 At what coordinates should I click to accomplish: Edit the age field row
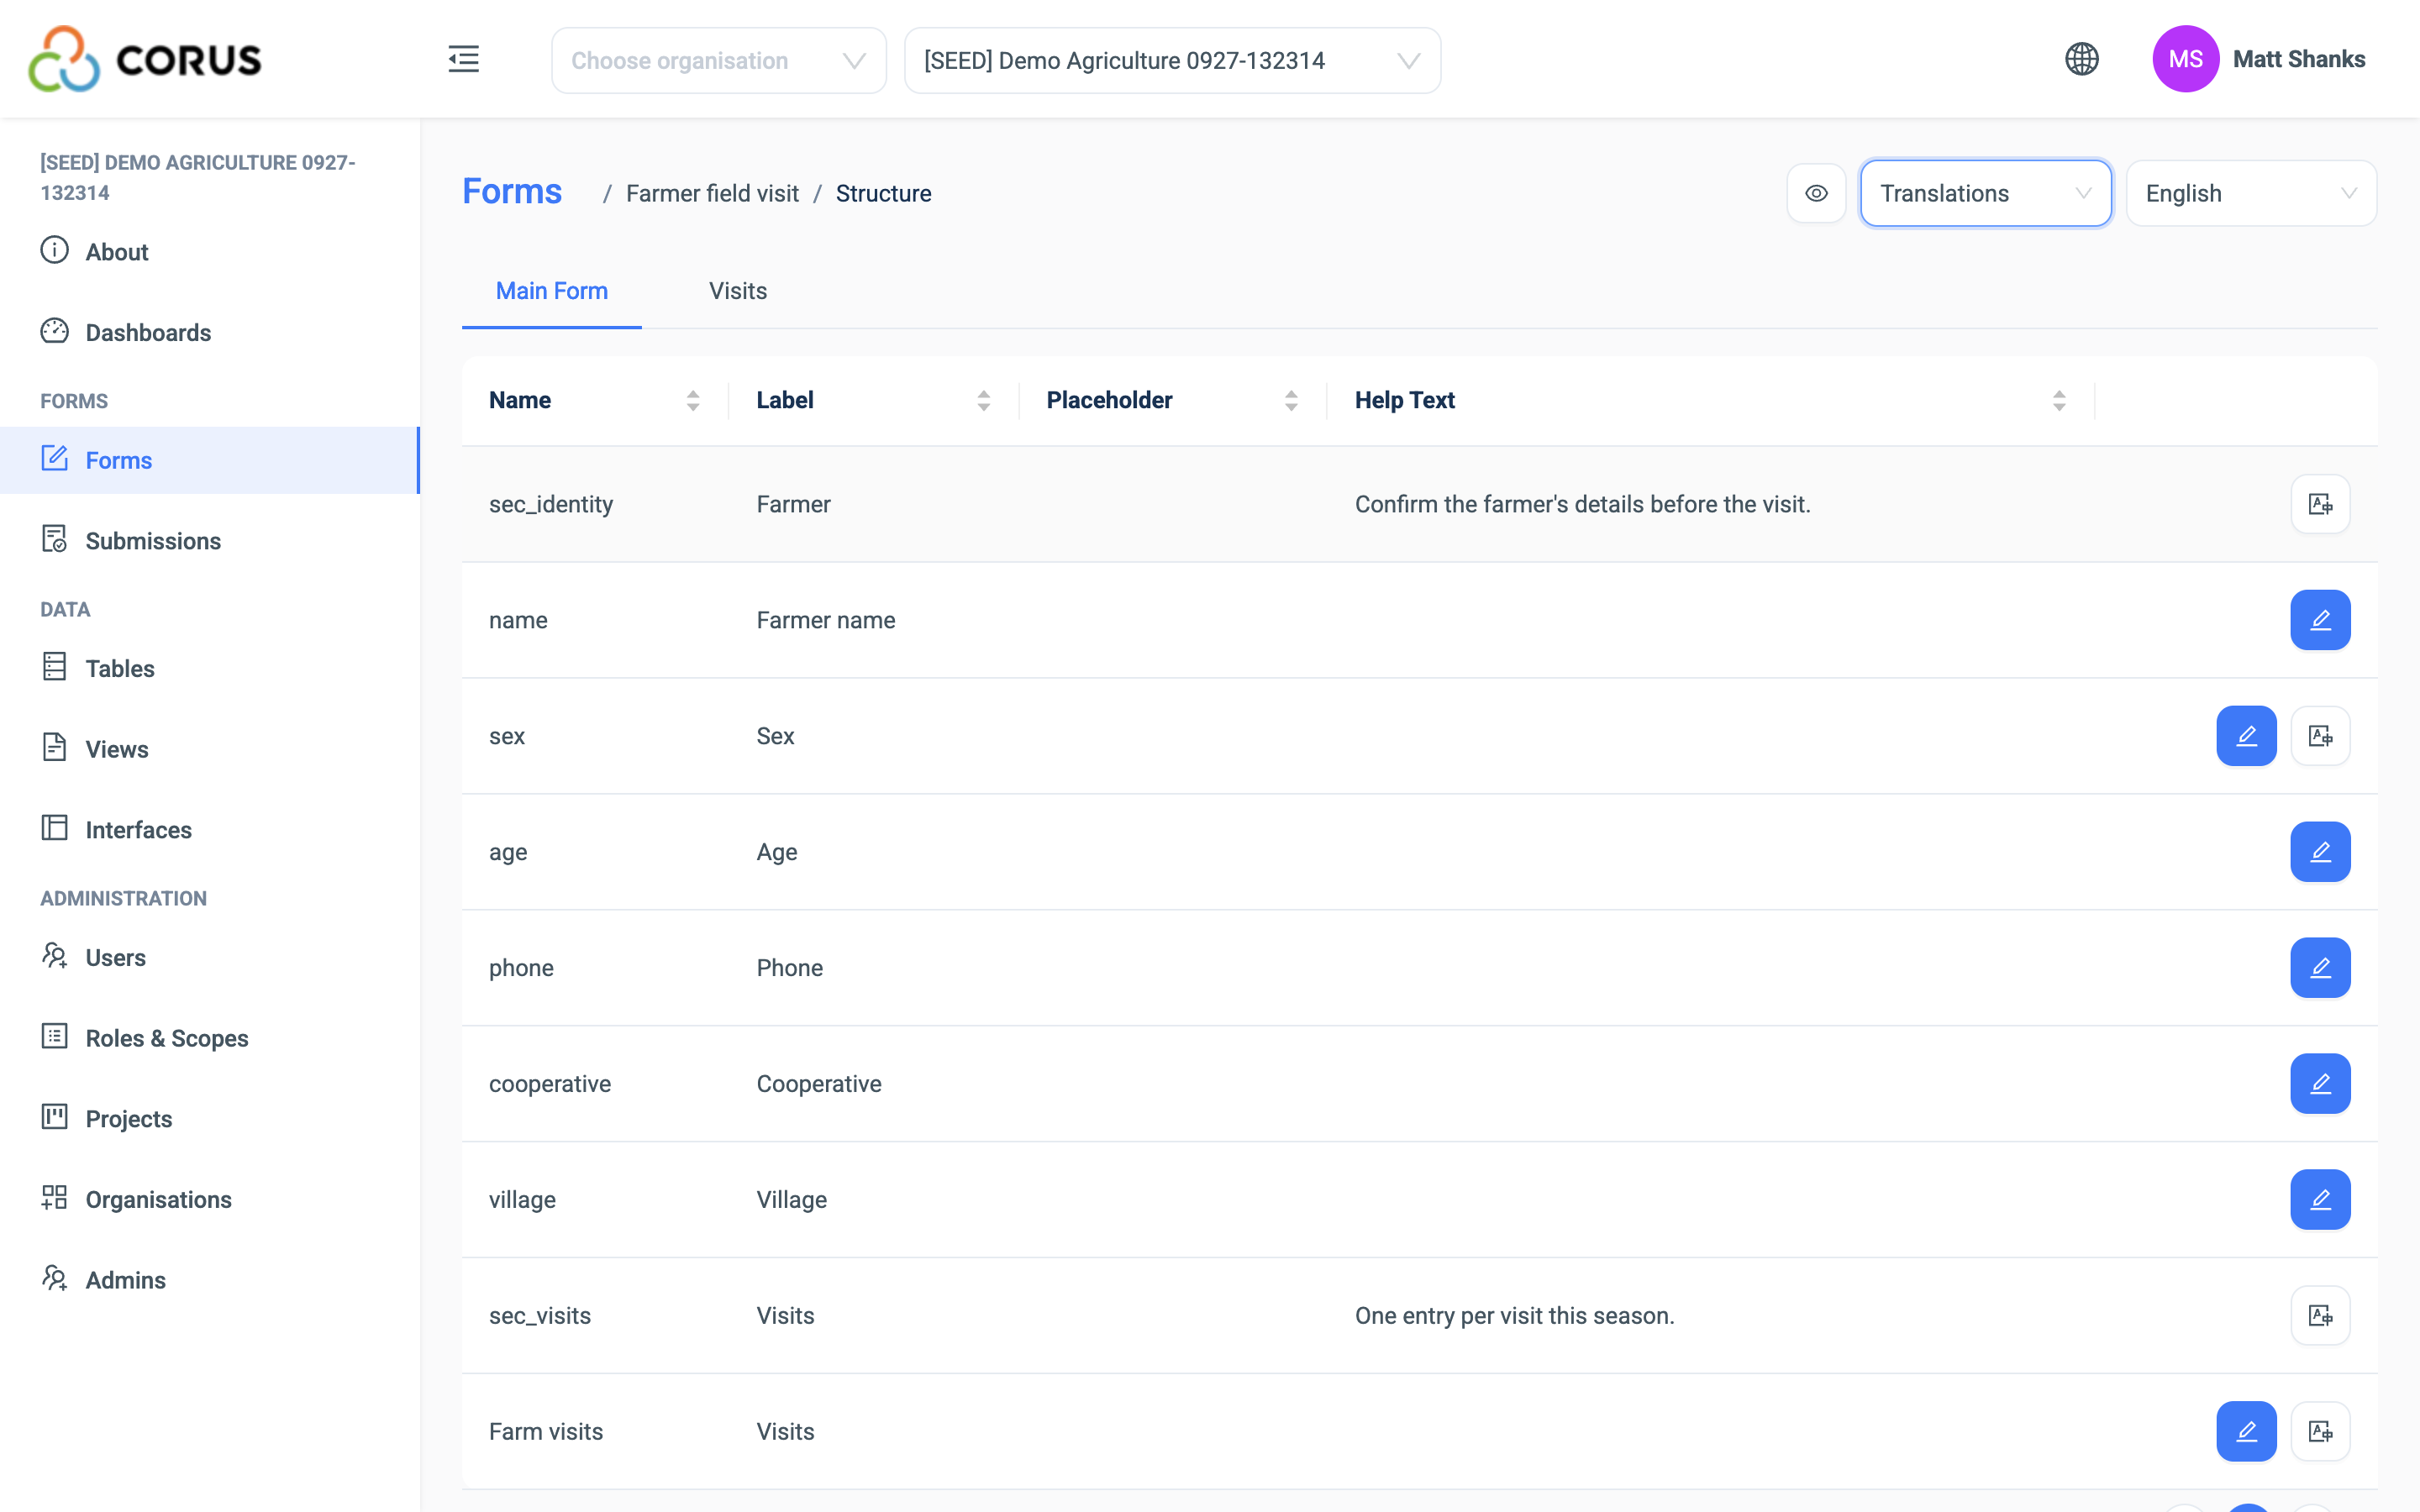coord(2320,852)
